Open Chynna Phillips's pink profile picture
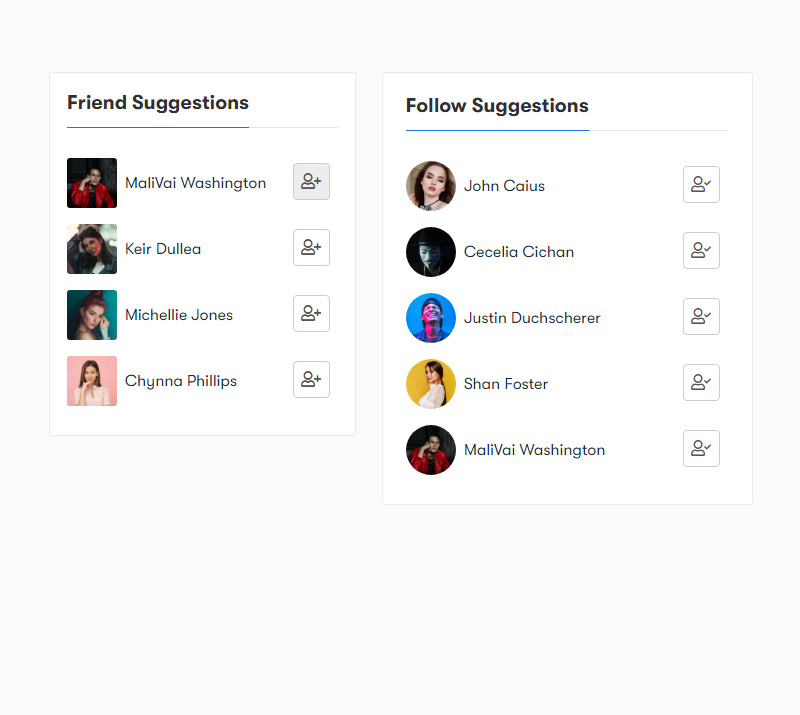The height and width of the screenshot is (715, 800). (x=92, y=381)
